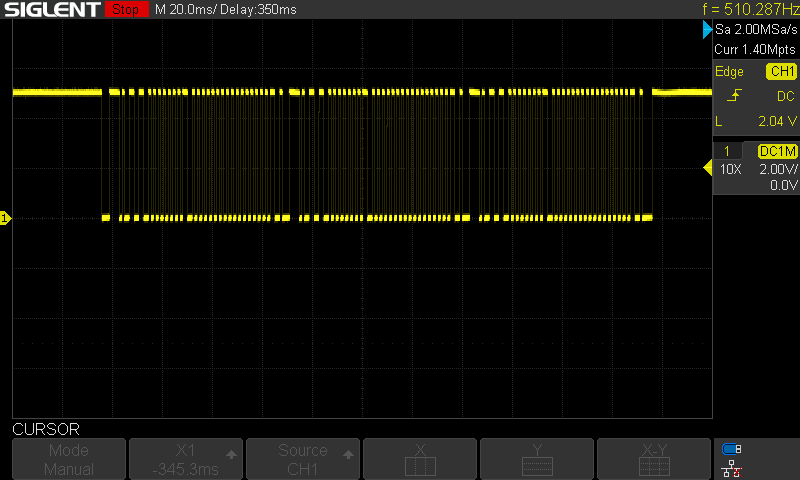Click the up arrow on Source button
The image size is (800, 480).
point(348,454)
